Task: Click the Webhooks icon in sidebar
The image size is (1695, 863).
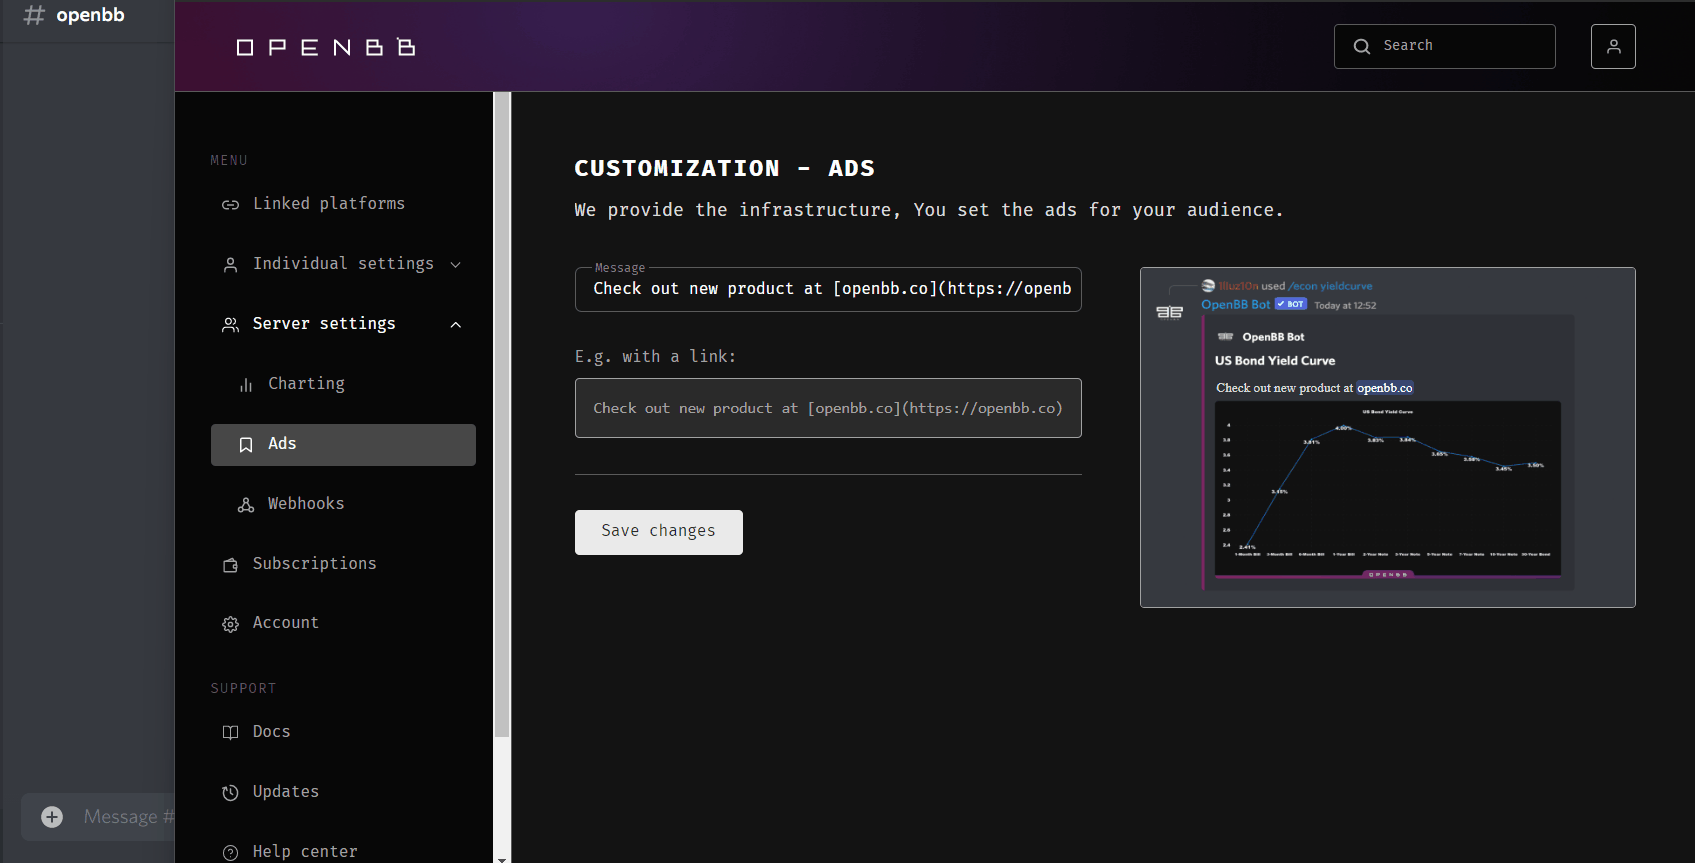Action: [246, 505]
